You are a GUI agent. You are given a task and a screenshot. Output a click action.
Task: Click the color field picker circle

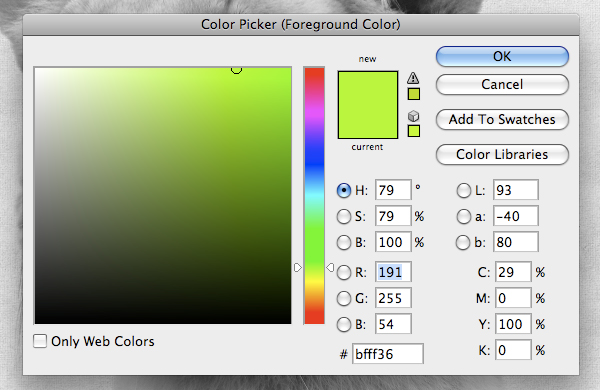tap(236, 69)
